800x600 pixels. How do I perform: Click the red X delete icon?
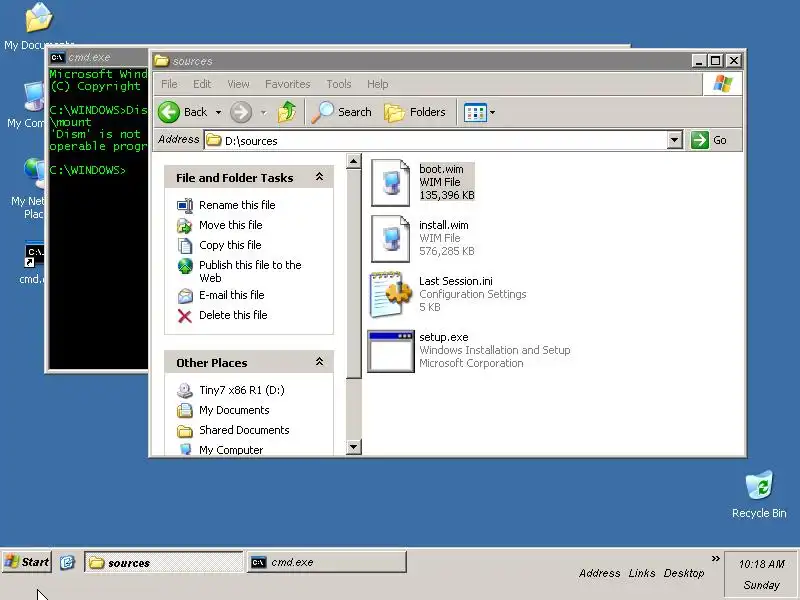click(185, 316)
